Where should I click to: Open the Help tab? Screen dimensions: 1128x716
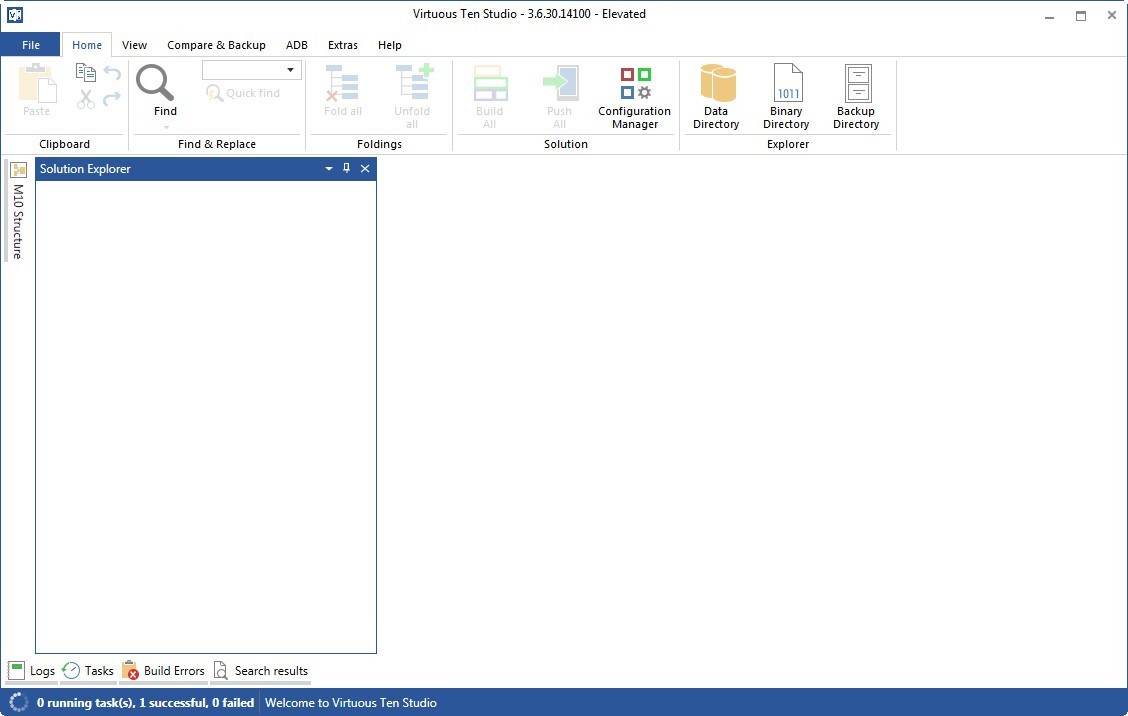390,45
